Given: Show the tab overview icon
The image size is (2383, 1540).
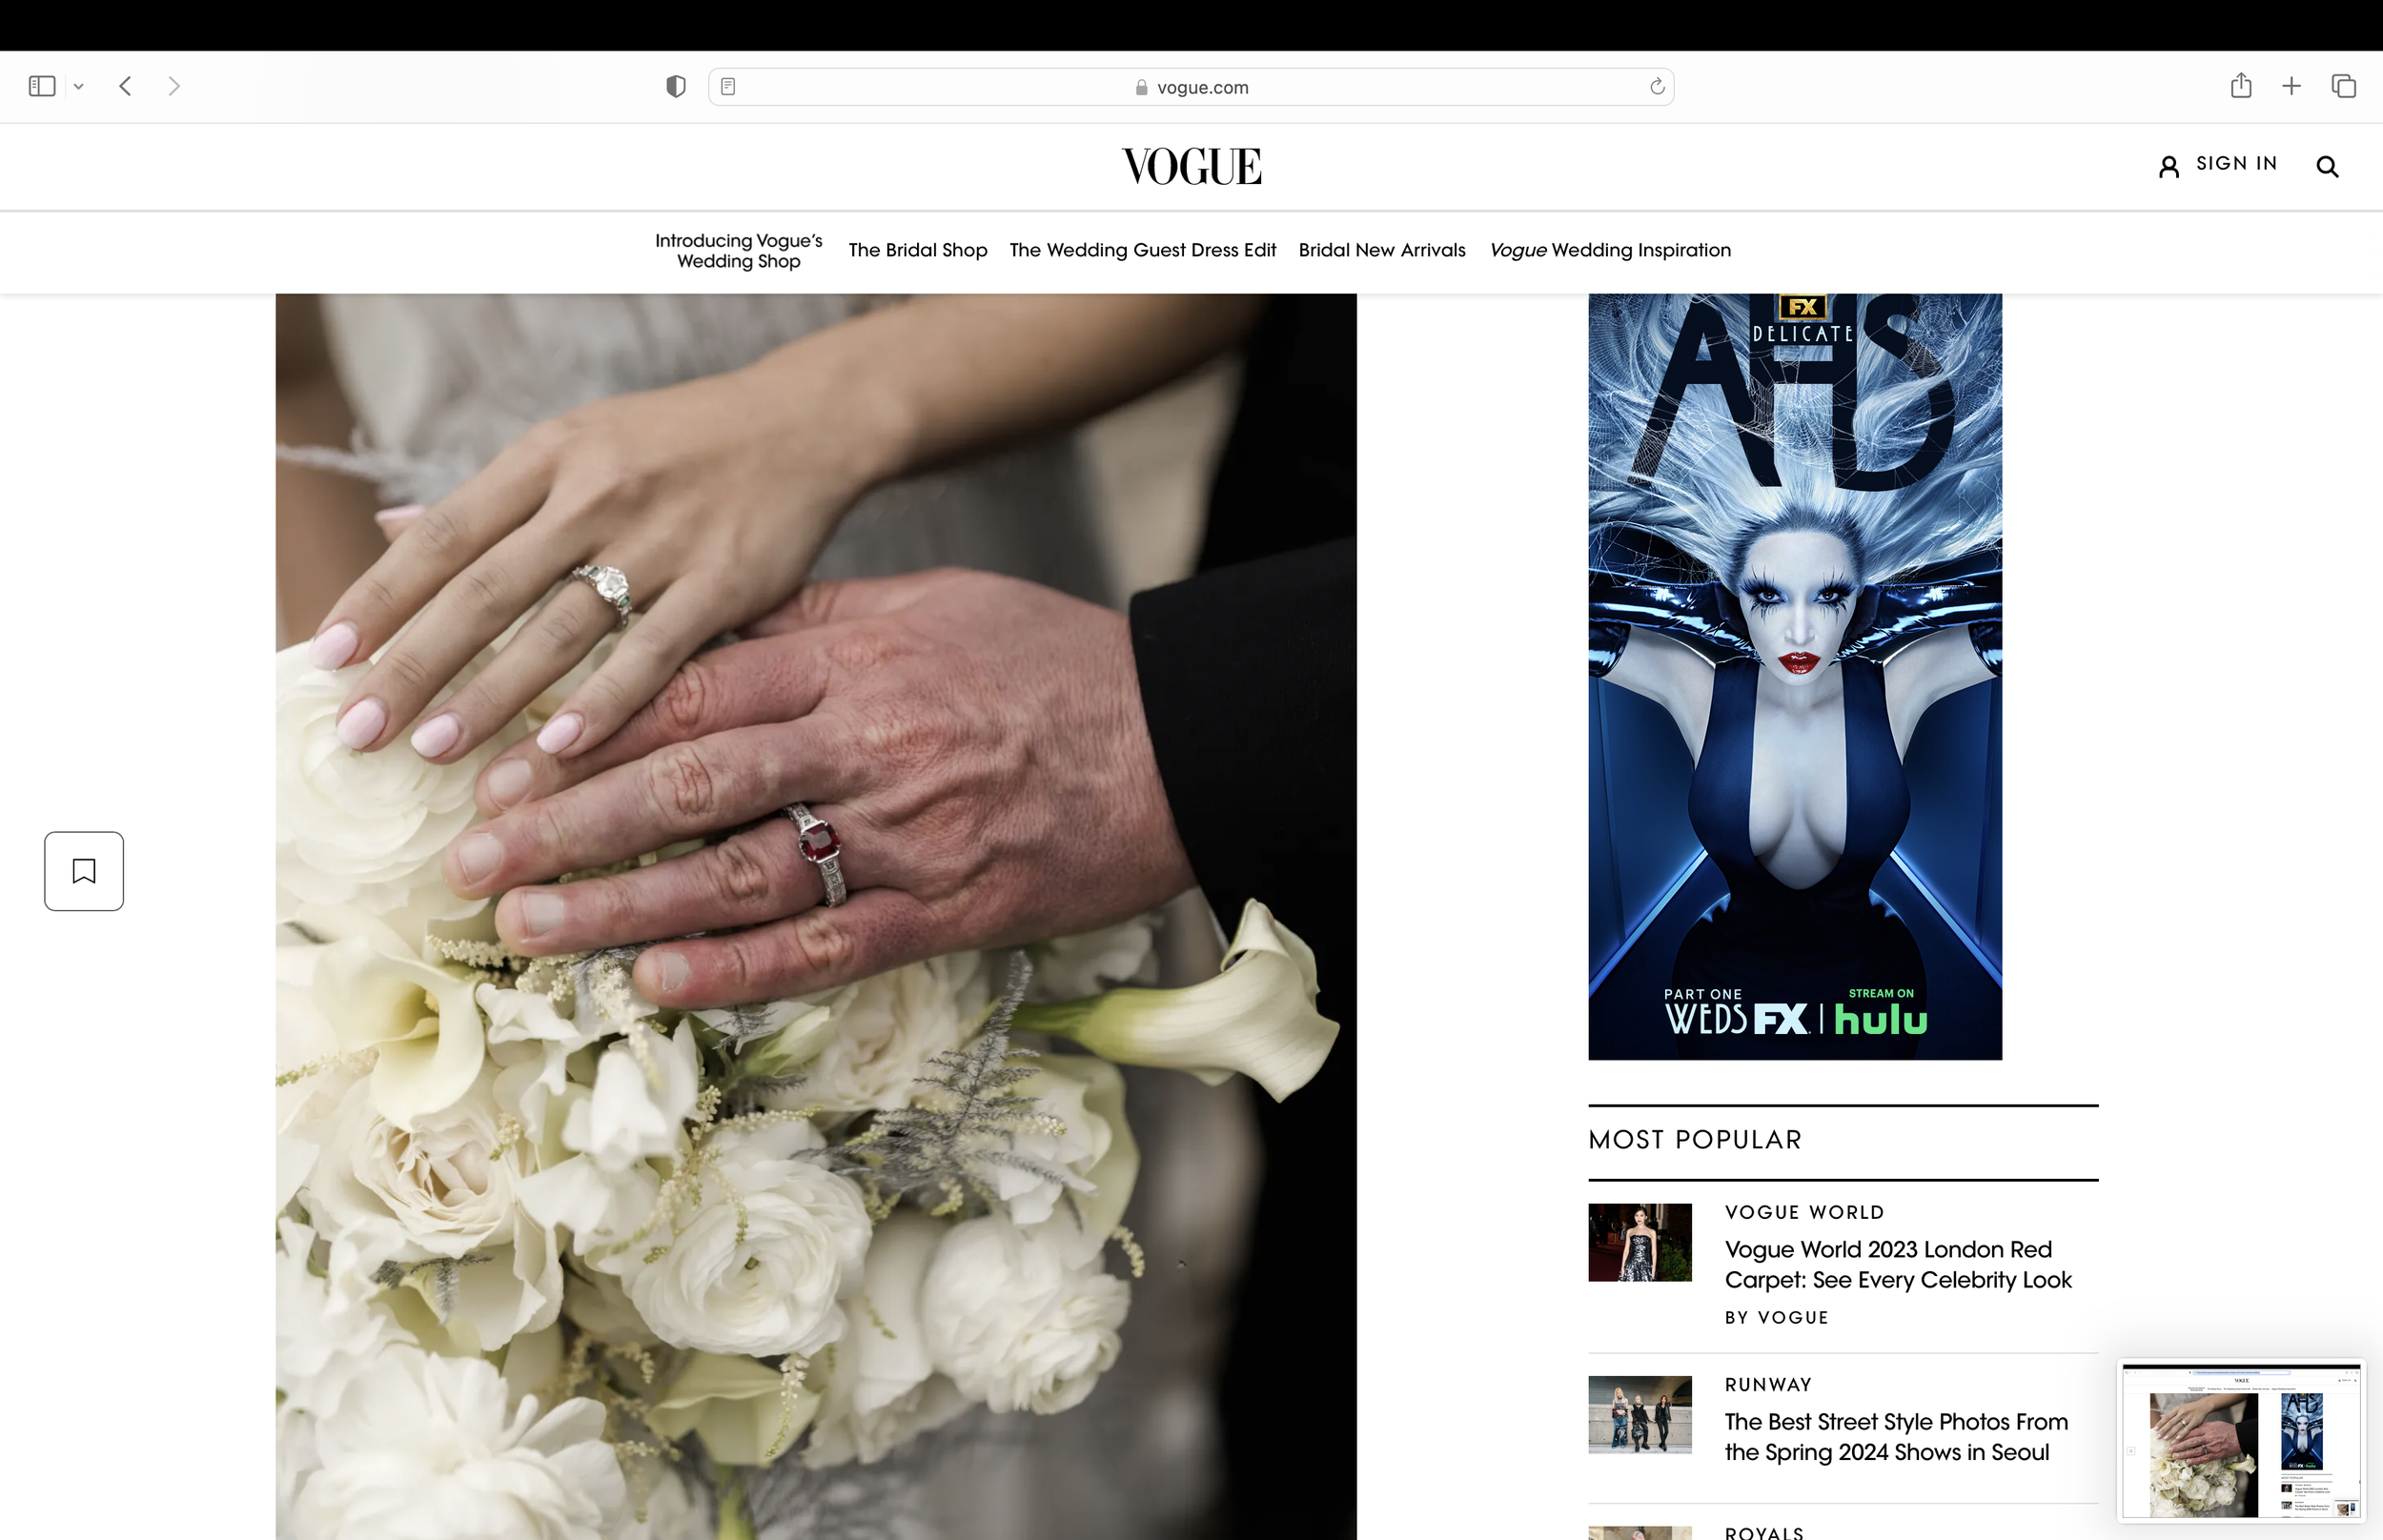Looking at the screenshot, I should 2343,86.
